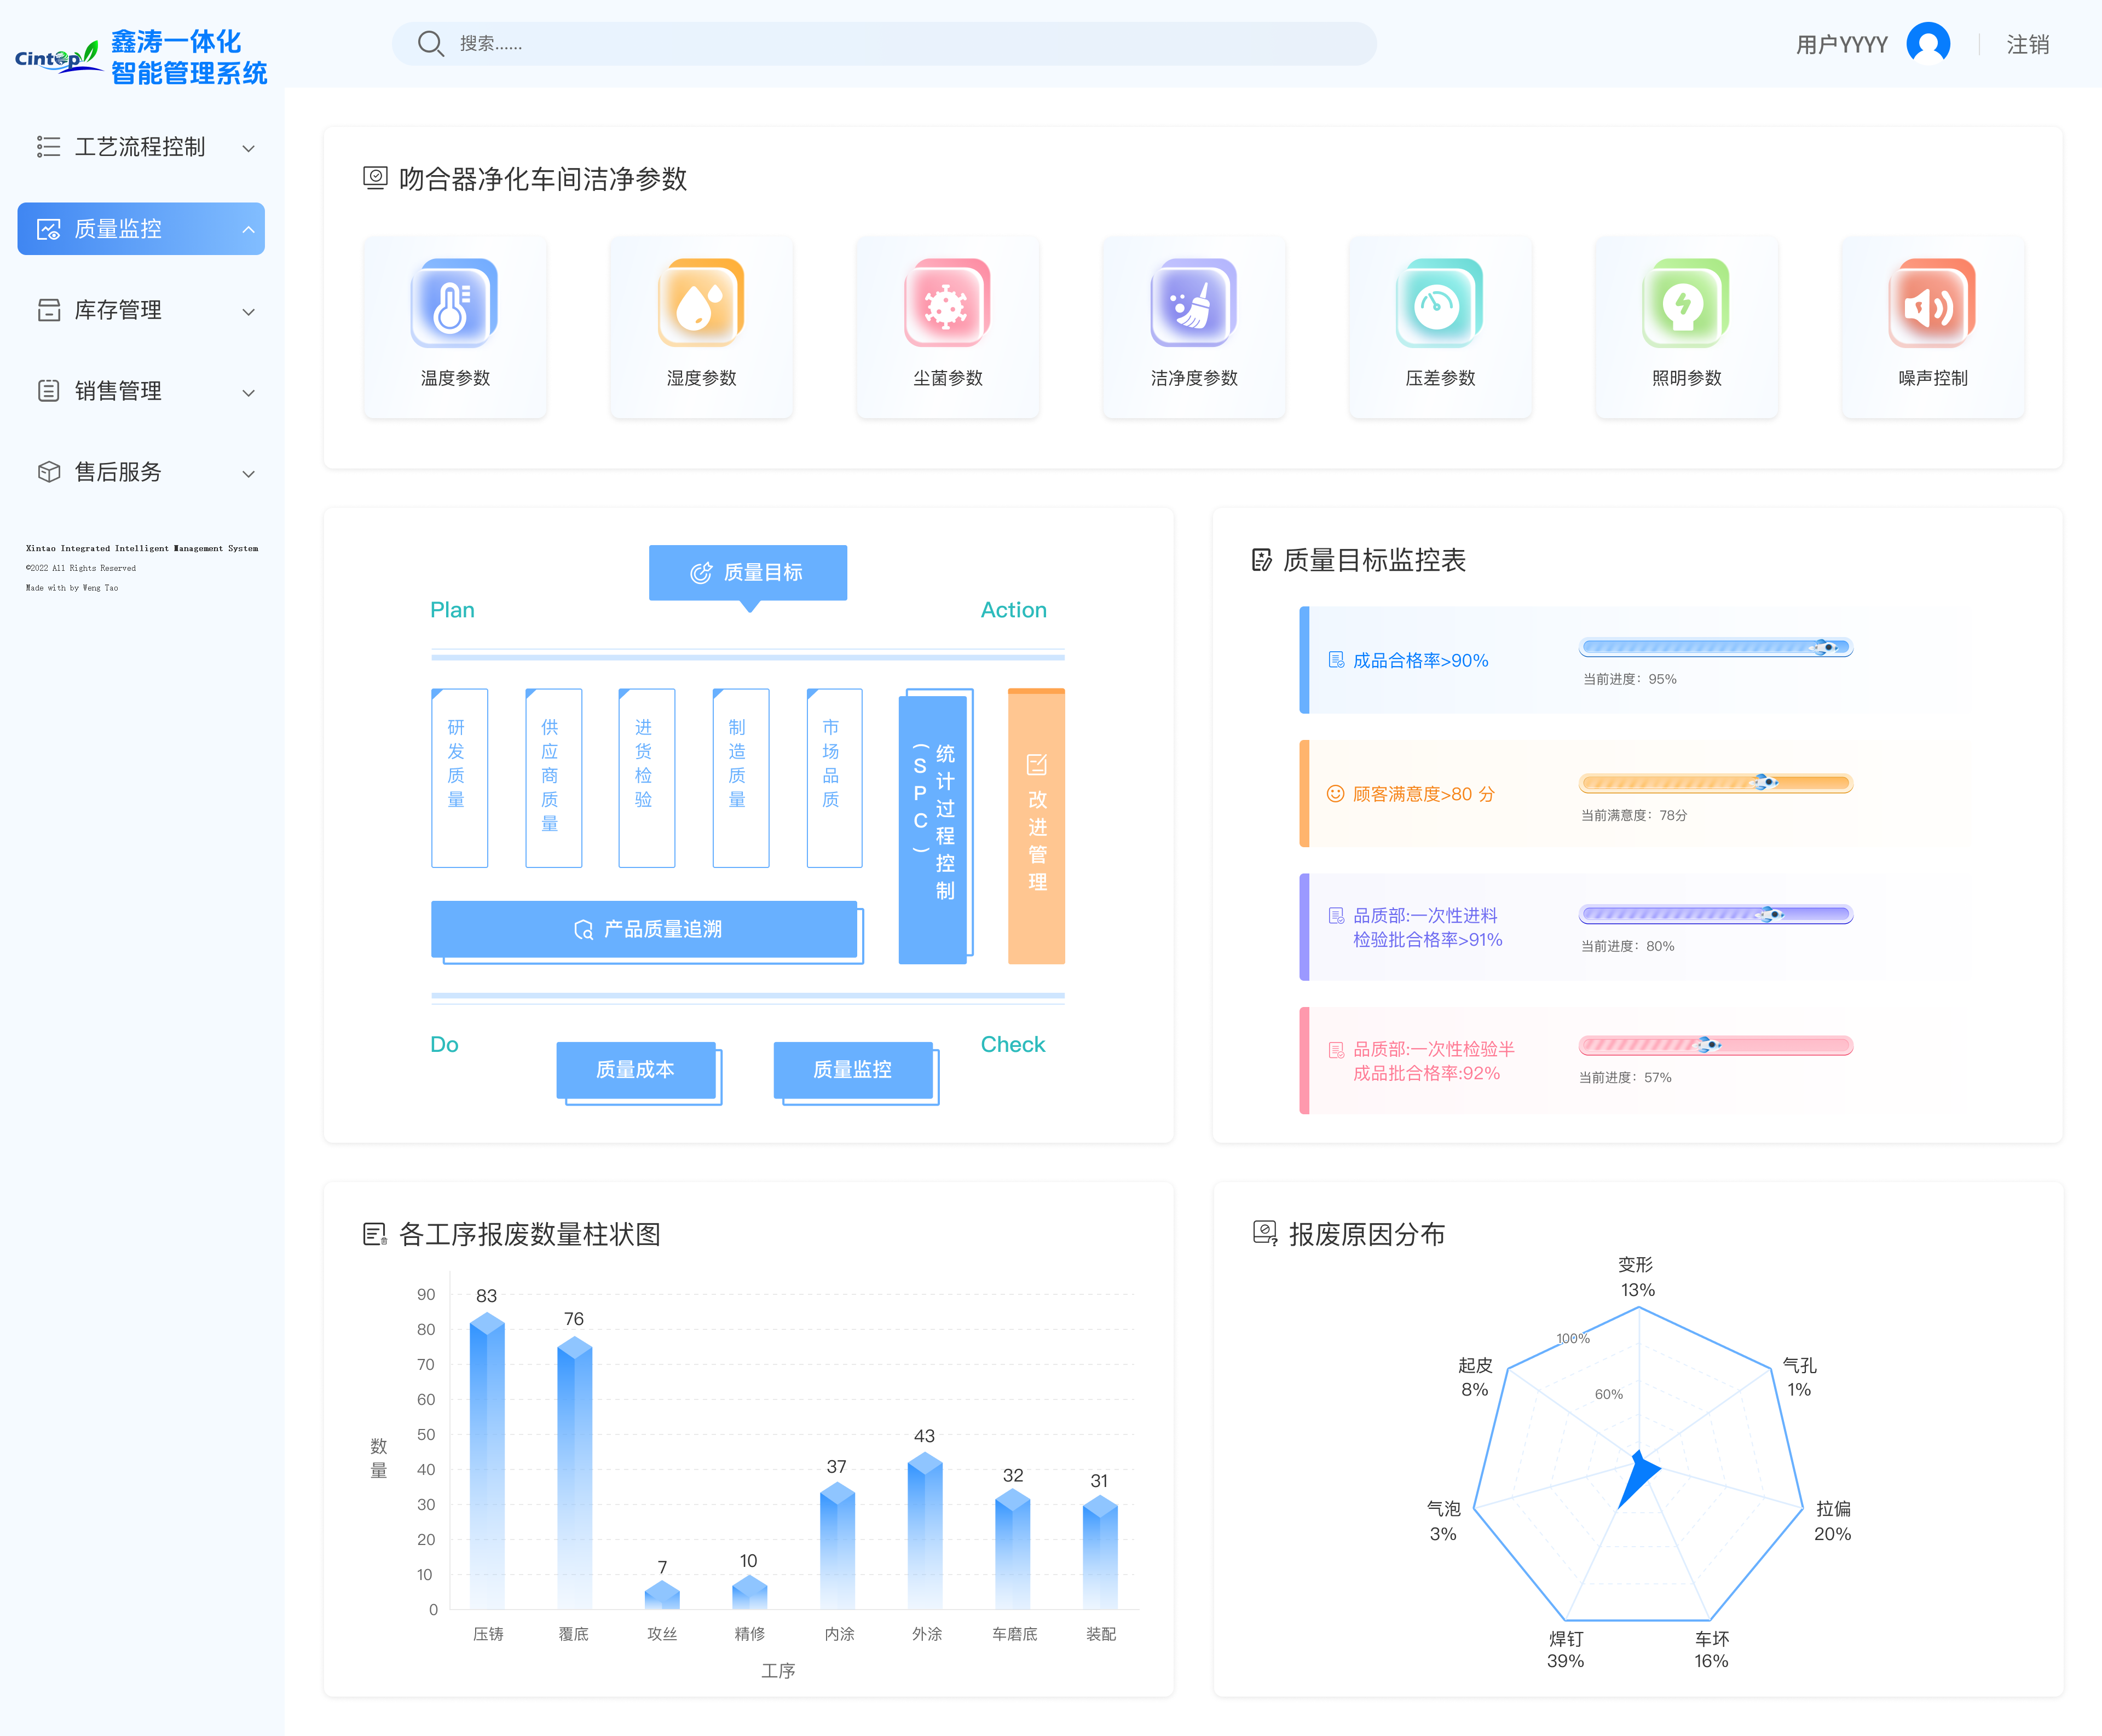
Task: Click the 产品质量追溯 button
Action: (644, 929)
